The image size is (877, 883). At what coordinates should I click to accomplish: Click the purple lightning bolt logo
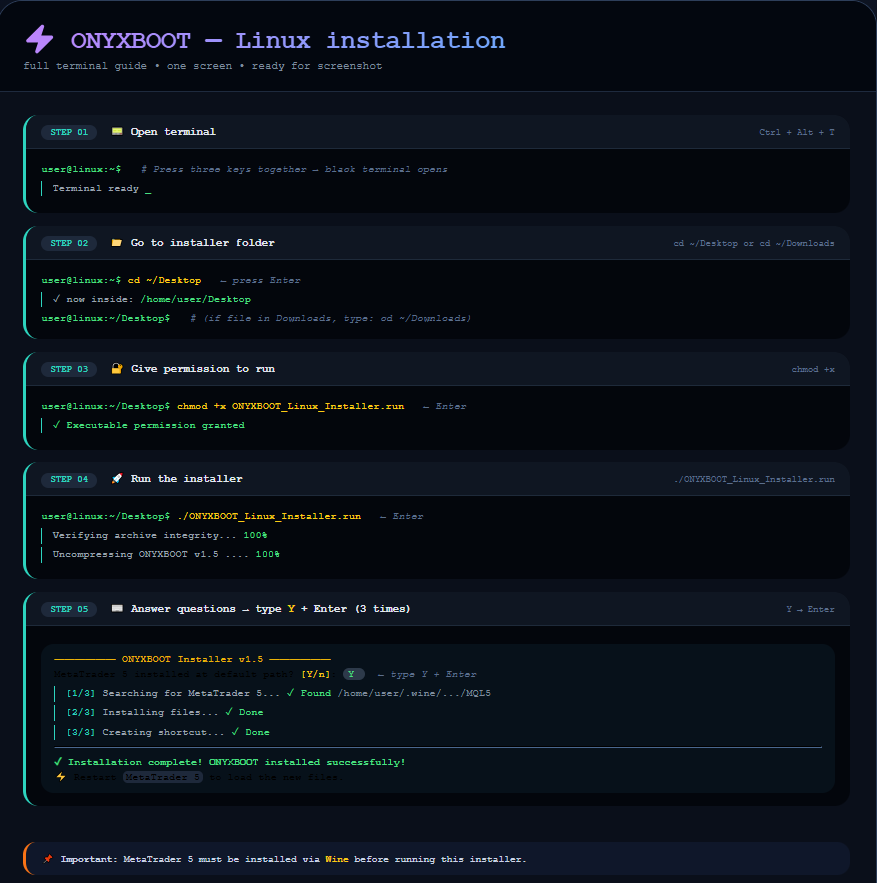tap(39, 39)
